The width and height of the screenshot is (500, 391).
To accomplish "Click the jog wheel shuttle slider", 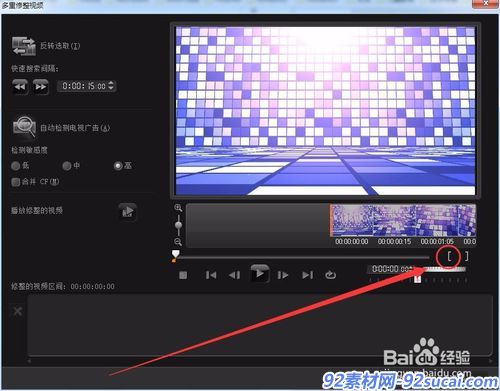I will point(418,279).
